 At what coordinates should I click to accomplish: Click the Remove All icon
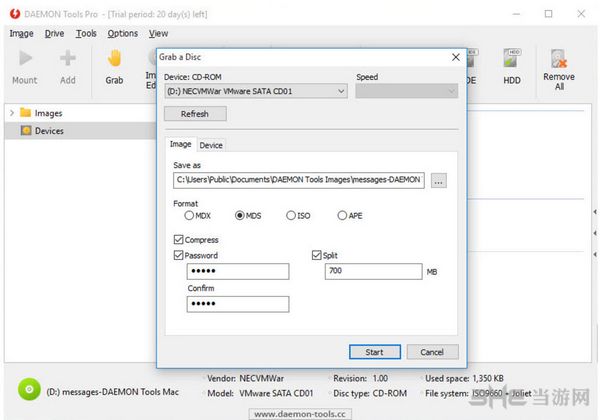tap(559, 59)
